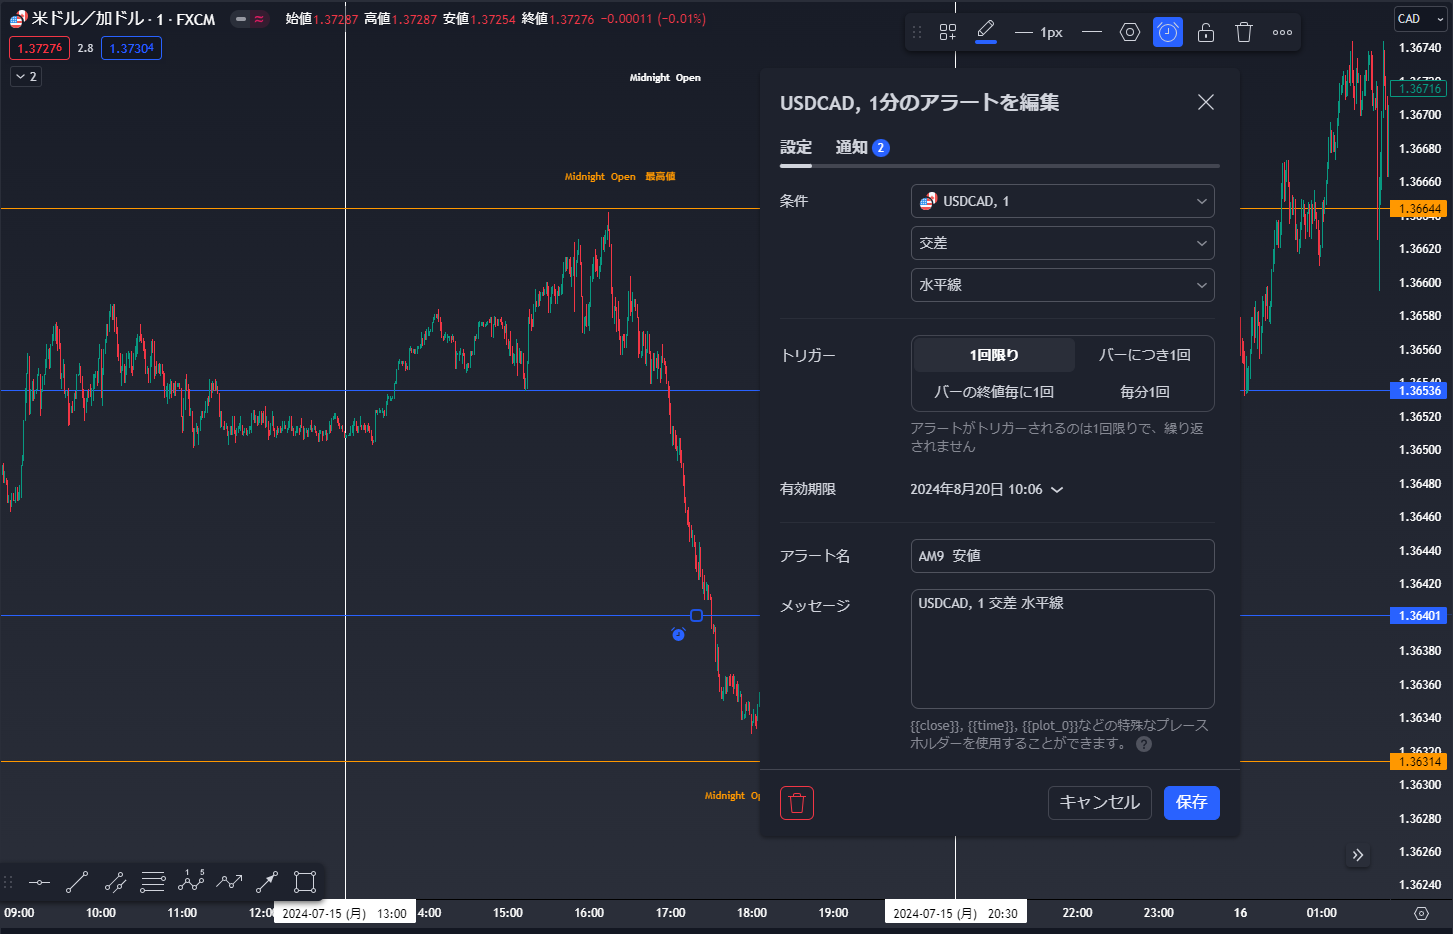This screenshot has width=1453, height=934.
Task: Click the 保存 button
Action: (1191, 803)
